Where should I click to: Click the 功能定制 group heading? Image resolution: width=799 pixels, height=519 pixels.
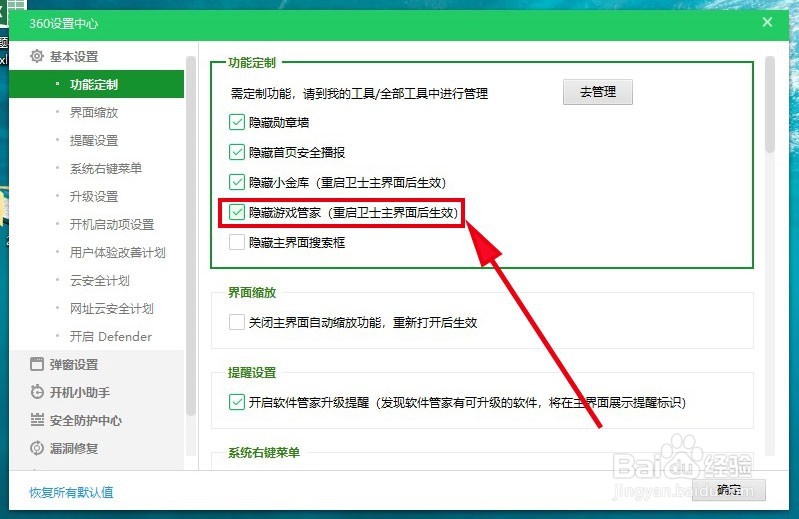252,63
